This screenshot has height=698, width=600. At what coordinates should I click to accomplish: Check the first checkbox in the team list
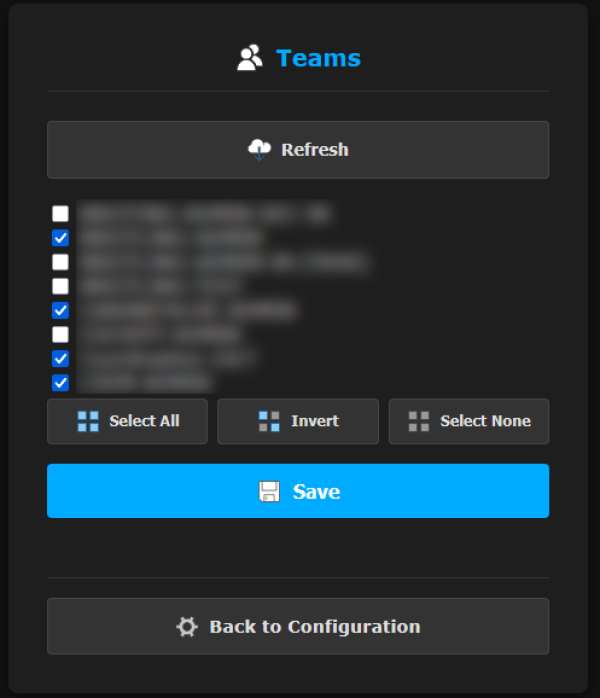click(61, 214)
